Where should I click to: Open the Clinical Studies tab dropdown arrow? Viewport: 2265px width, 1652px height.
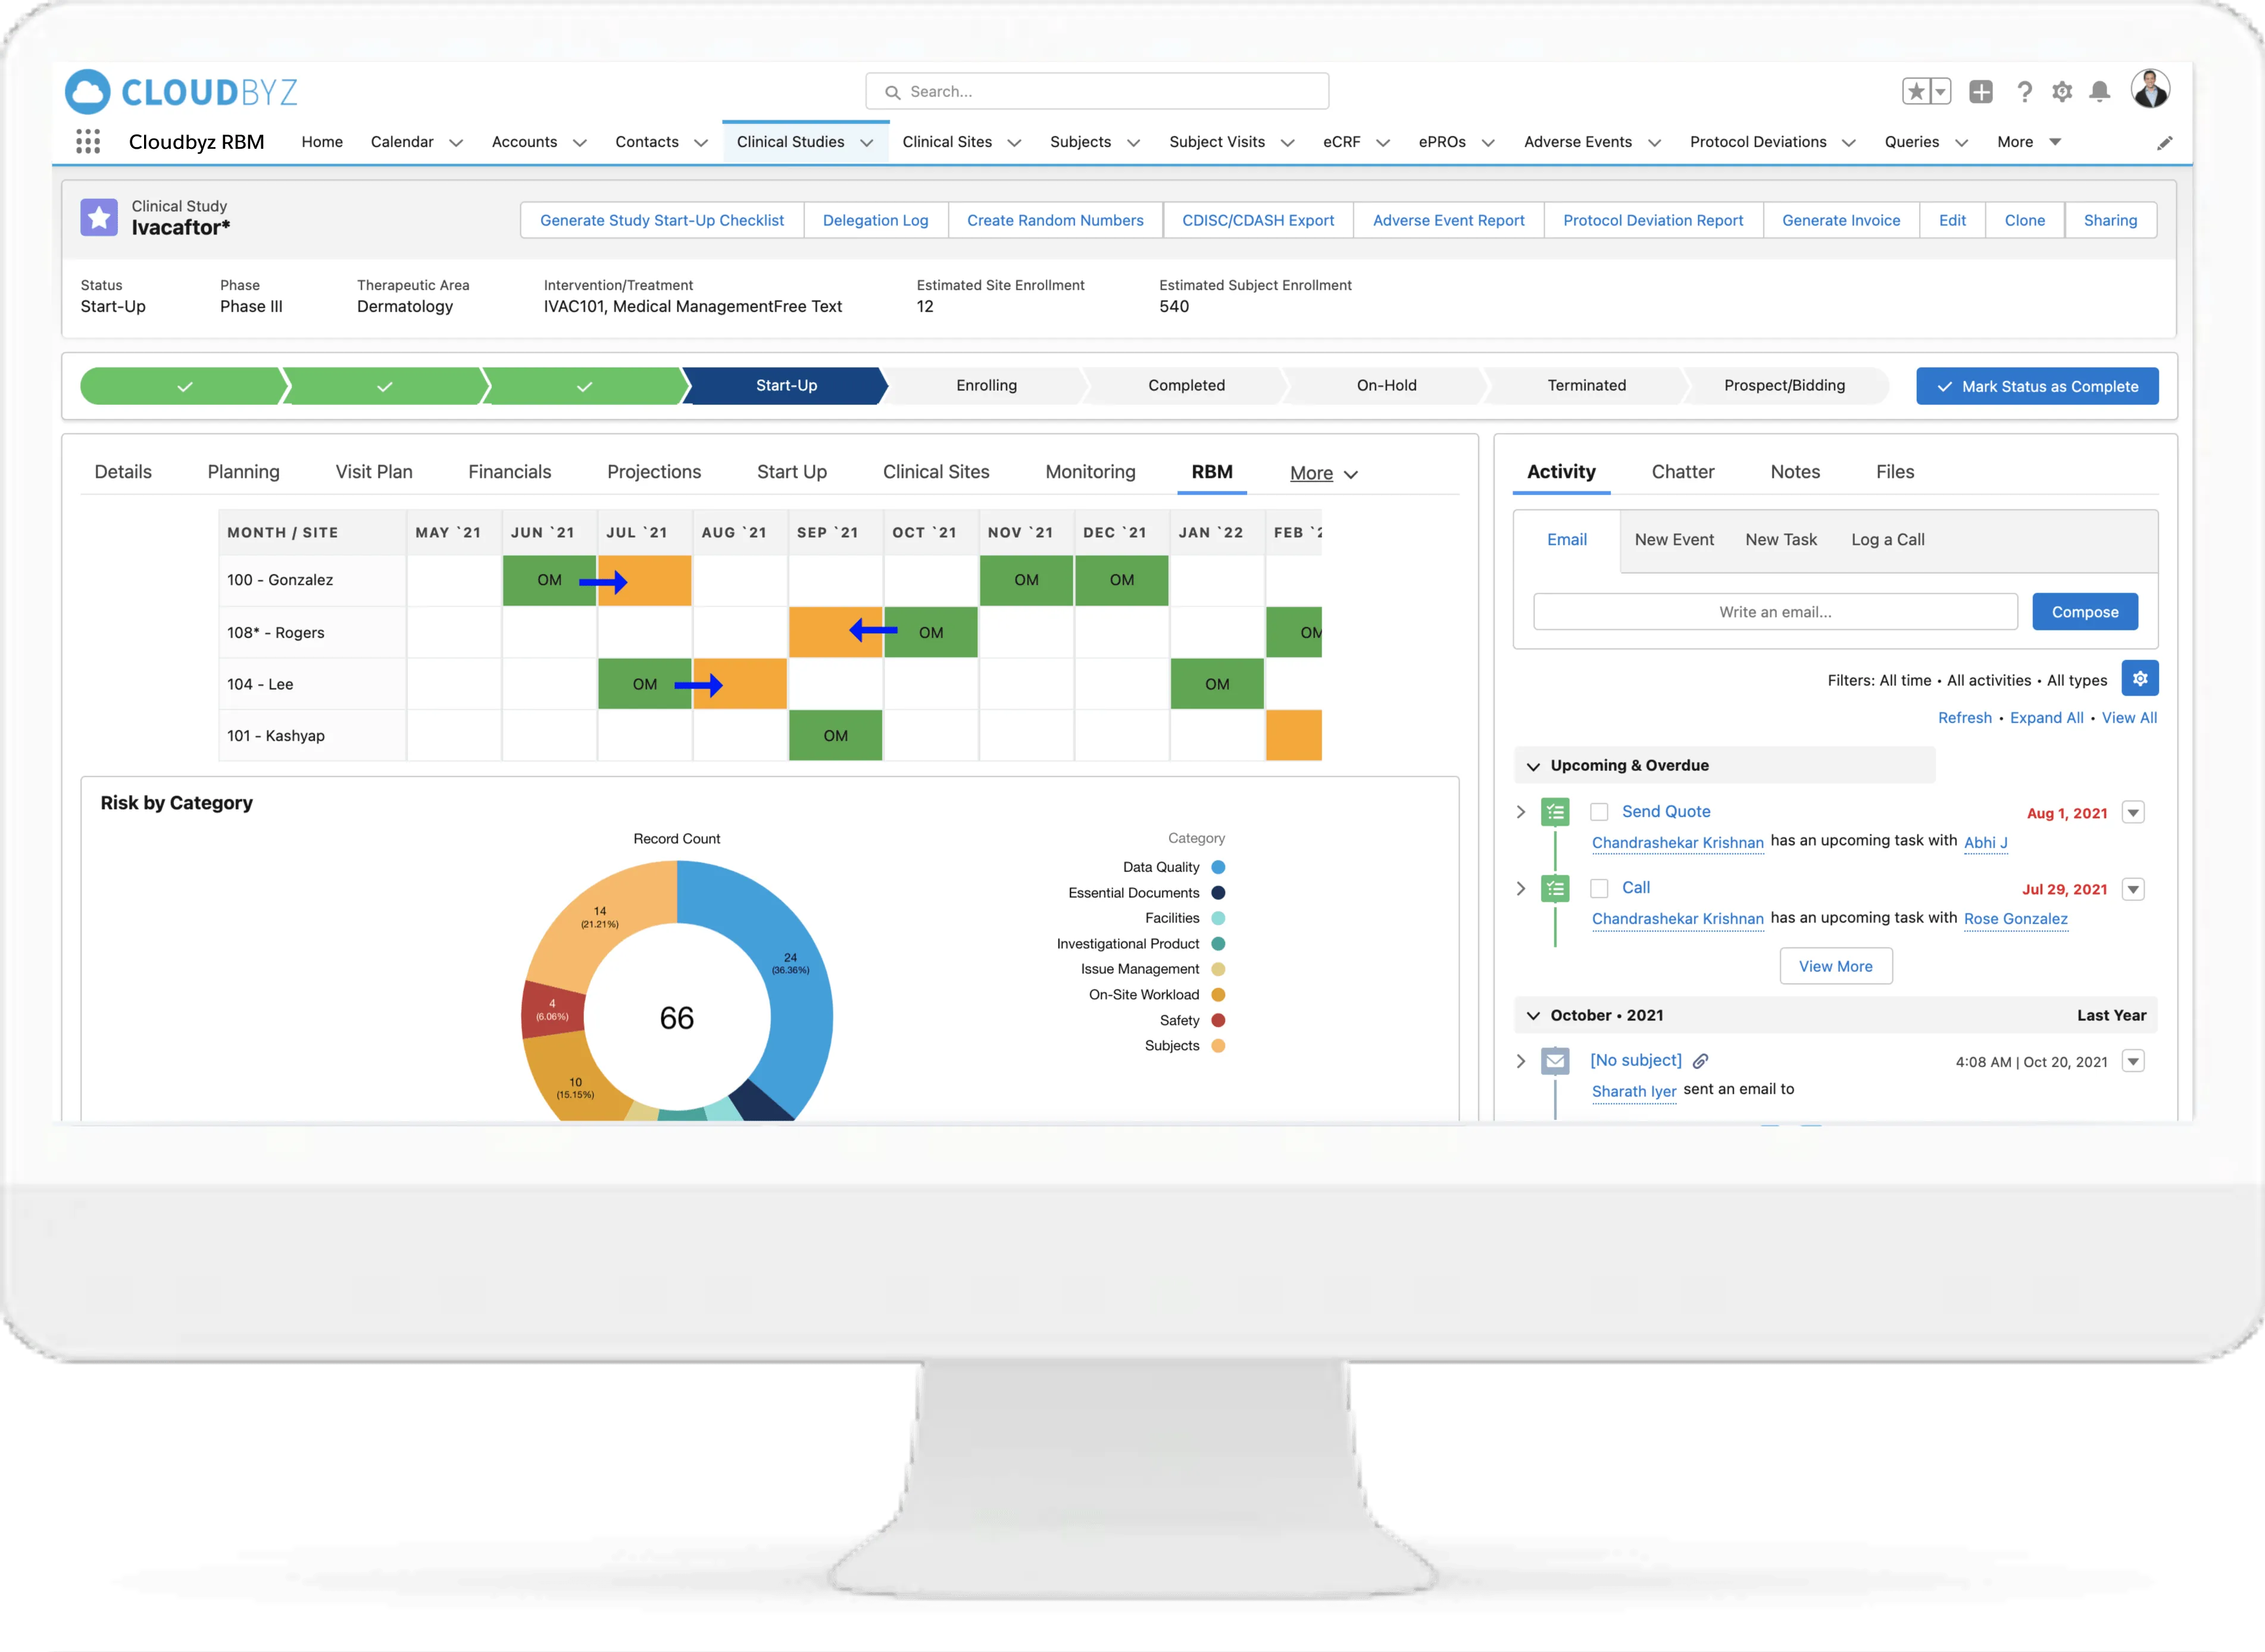pos(867,143)
